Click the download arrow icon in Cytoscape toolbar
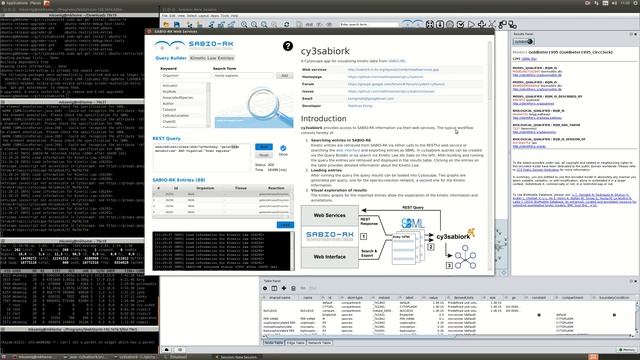The image size is (640, 360). 440,24
